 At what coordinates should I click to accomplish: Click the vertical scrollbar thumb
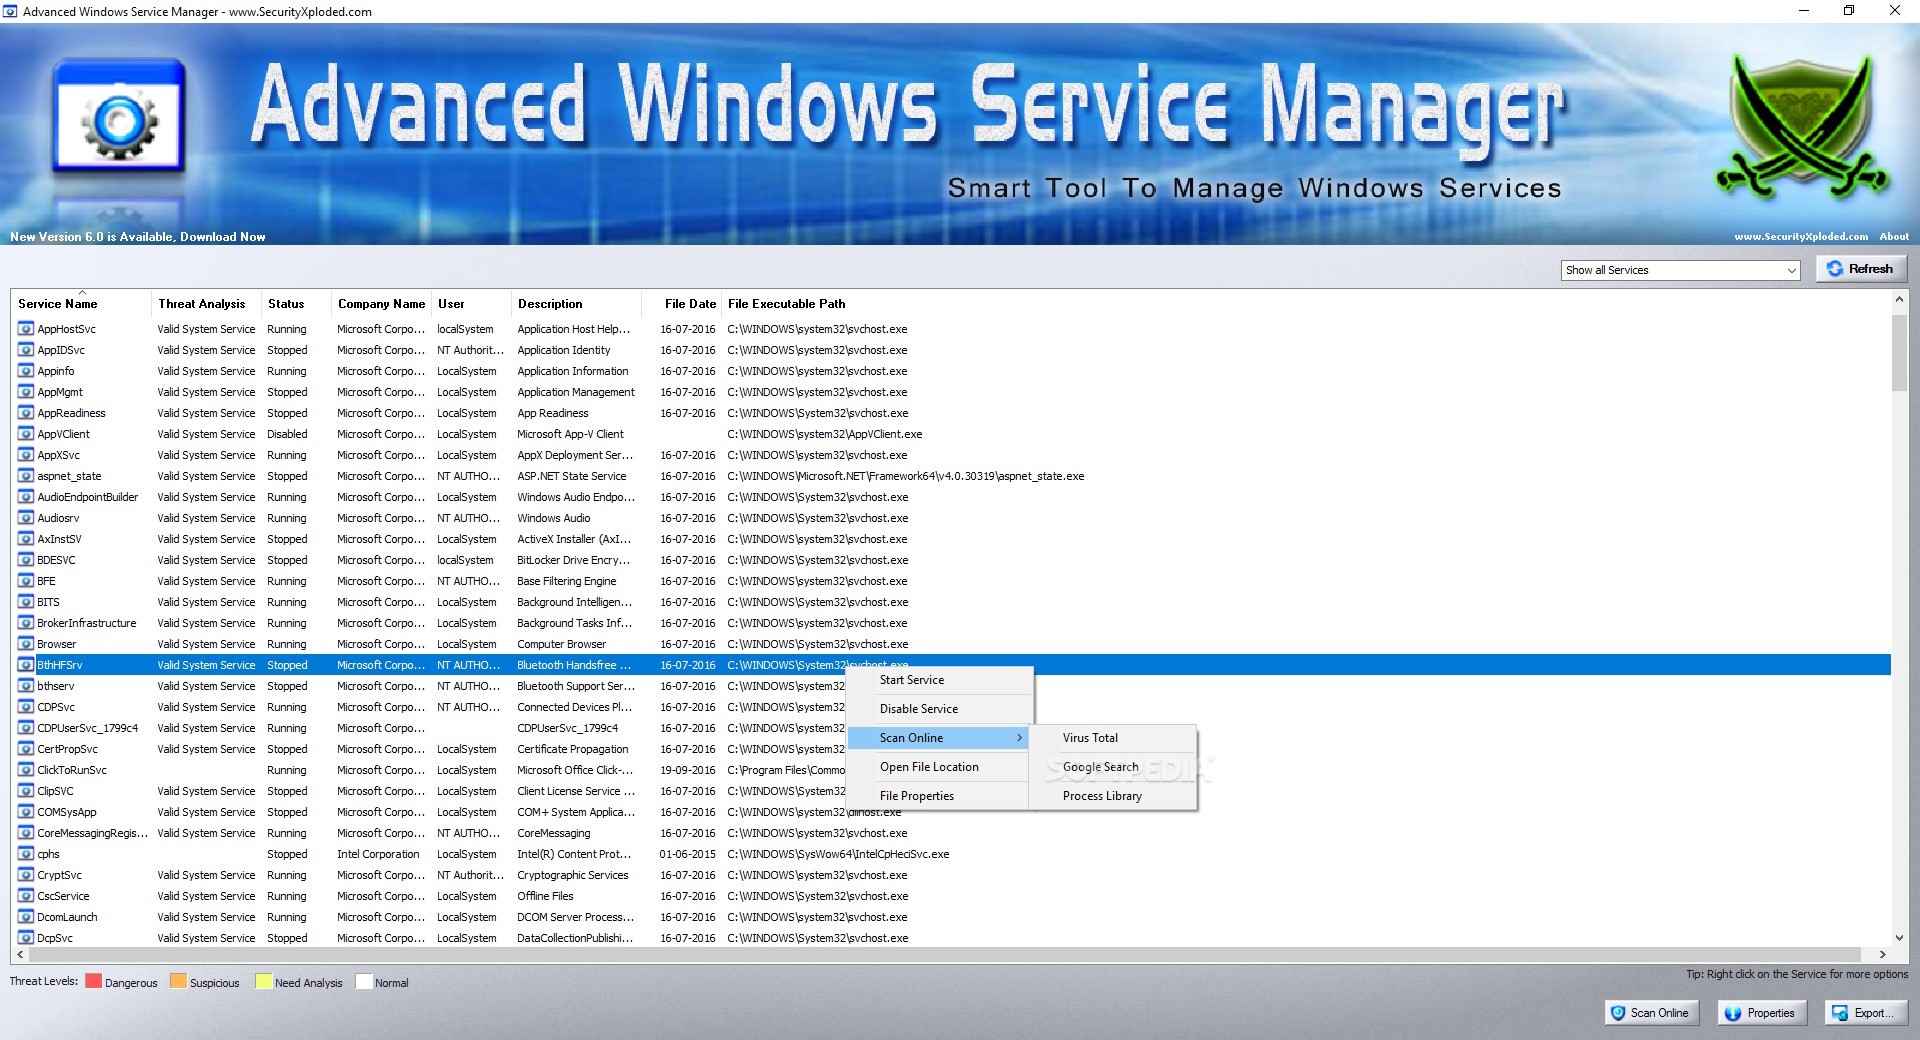[x=1899, y=354]
